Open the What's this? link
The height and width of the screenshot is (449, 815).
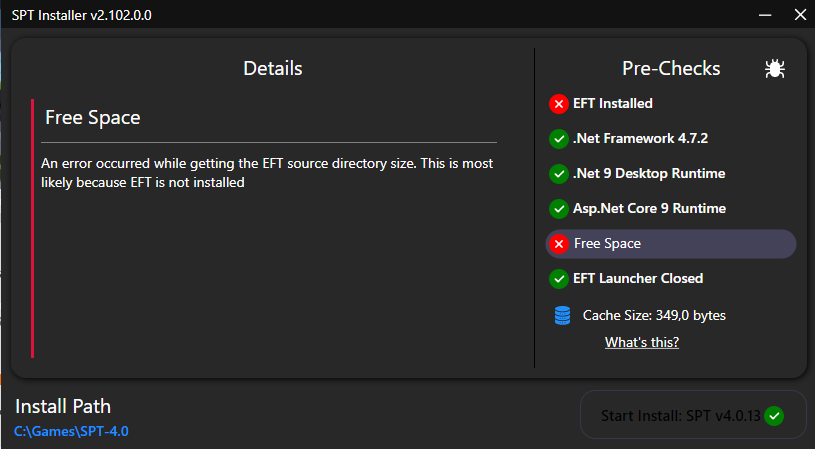[642, 342]
